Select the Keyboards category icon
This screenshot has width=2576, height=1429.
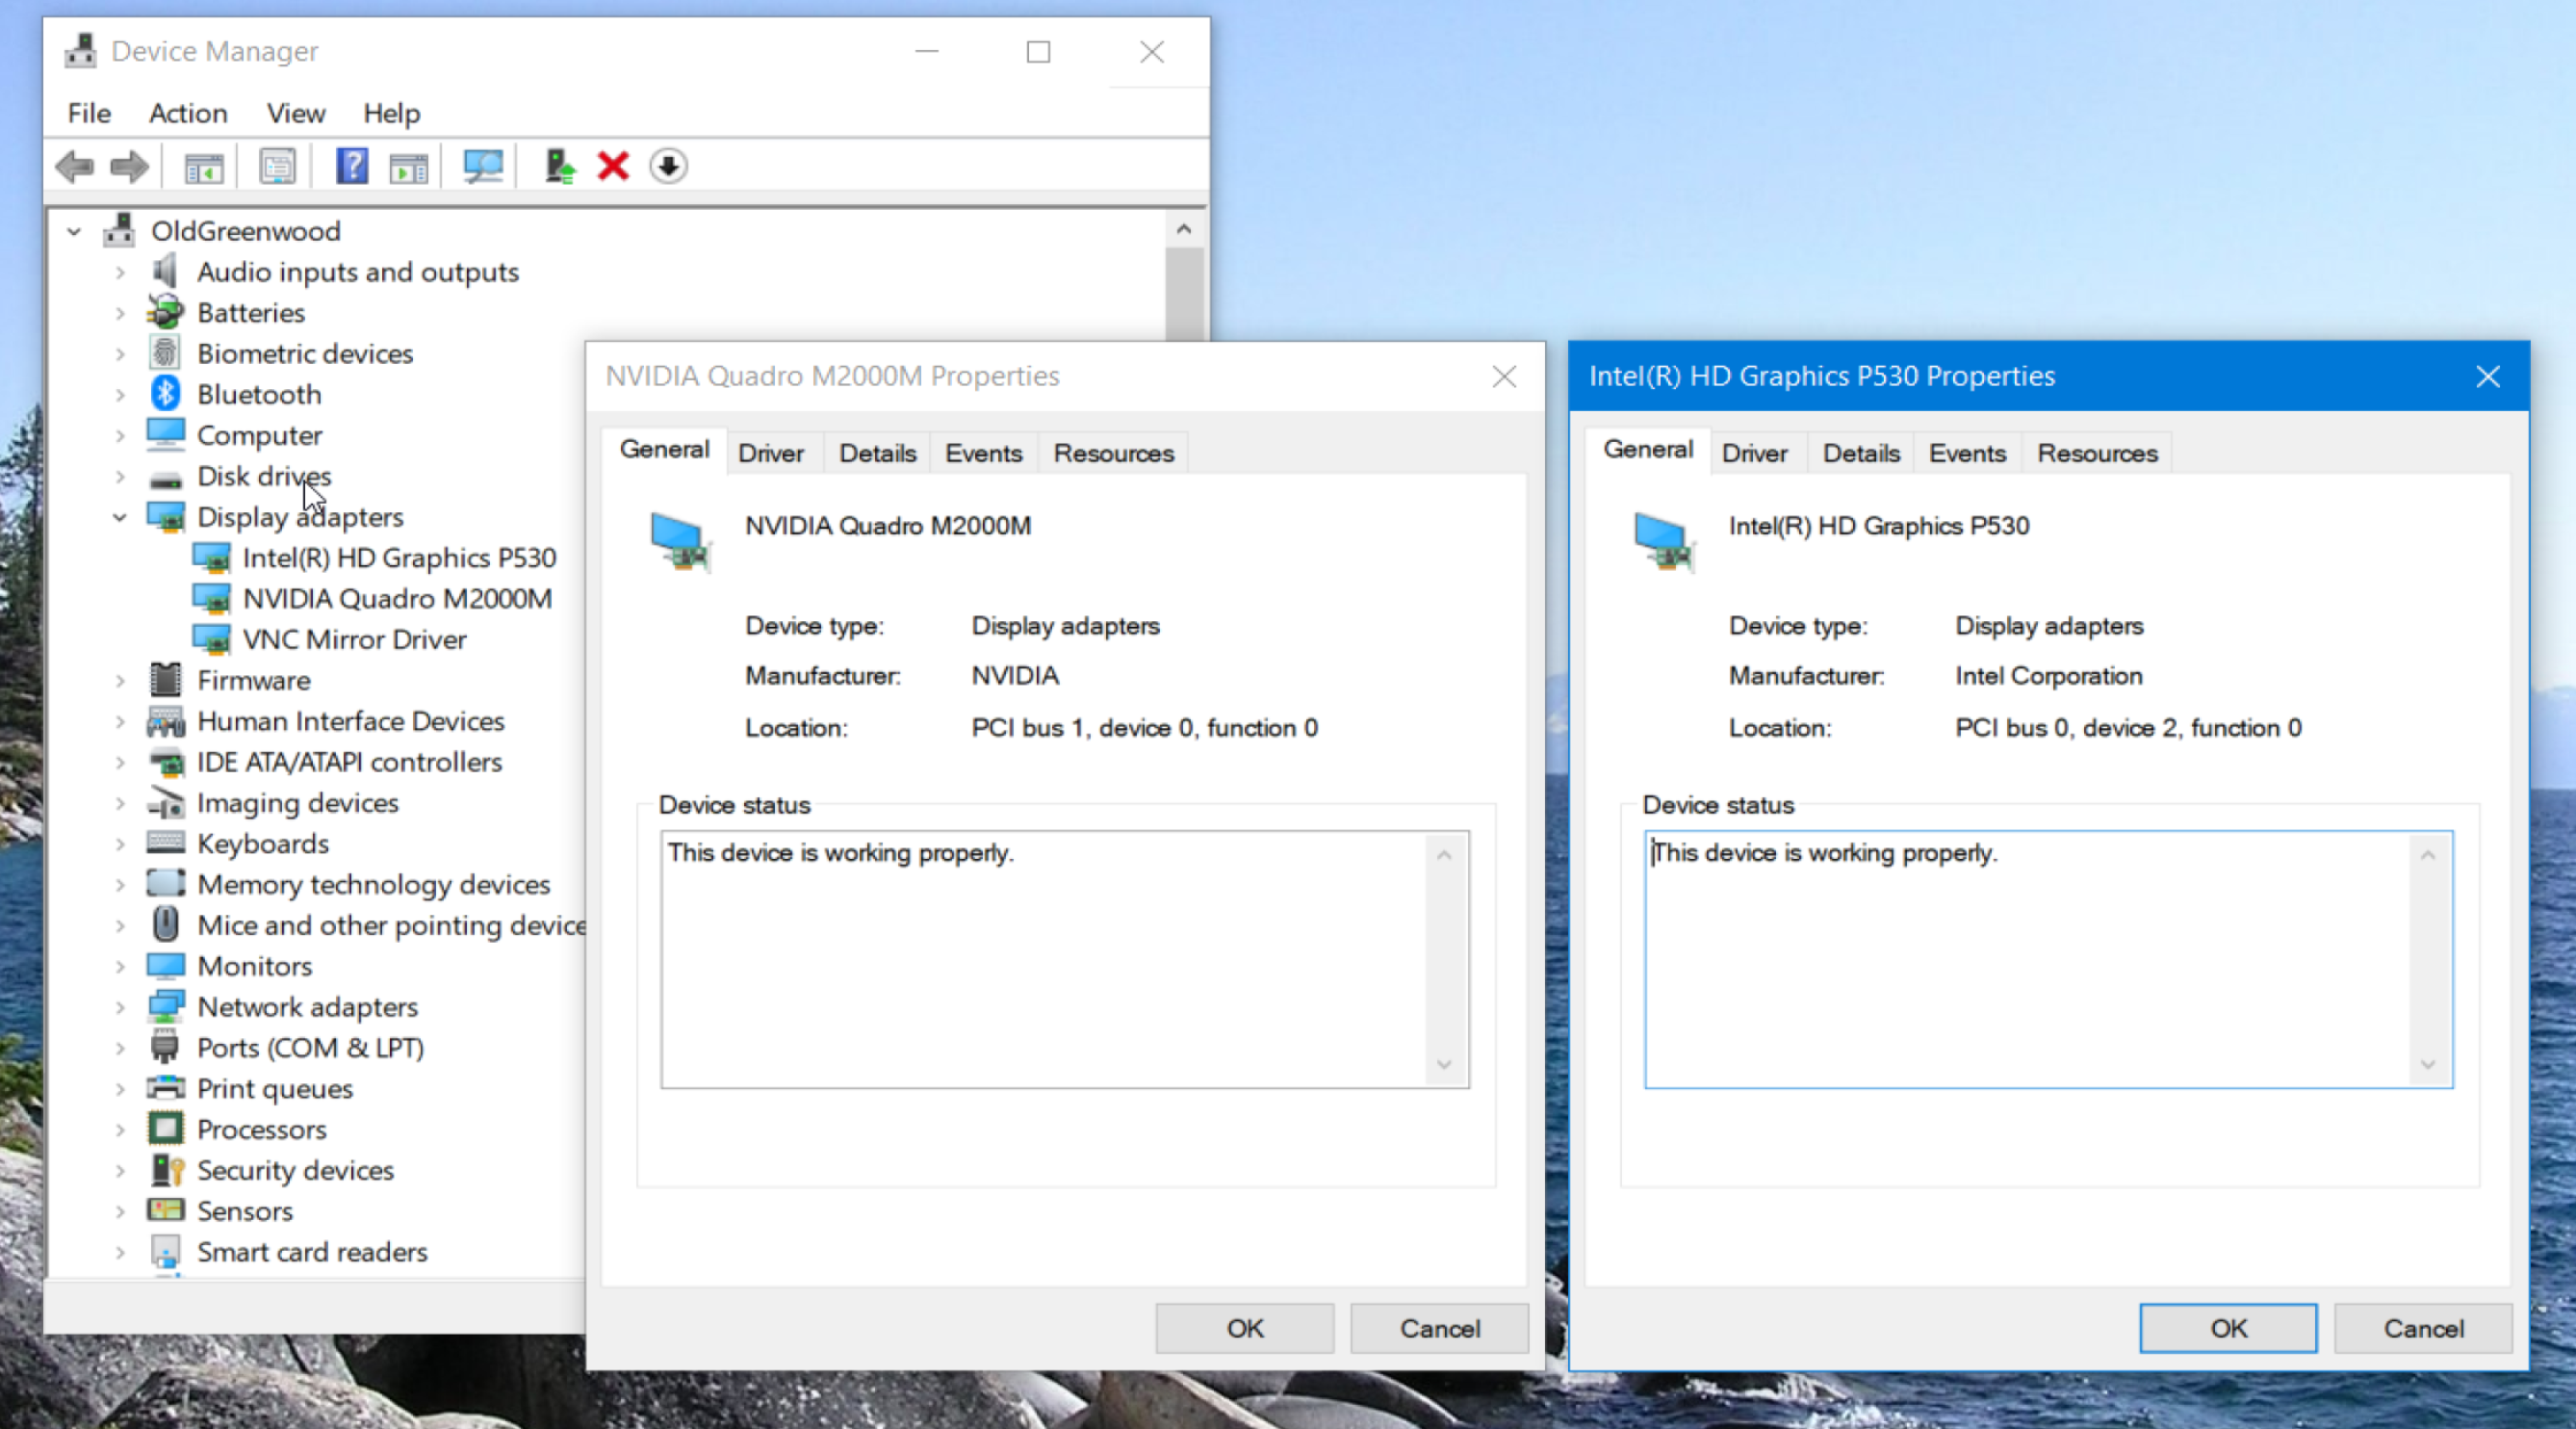pyautogui.click(x=166, y=843)
